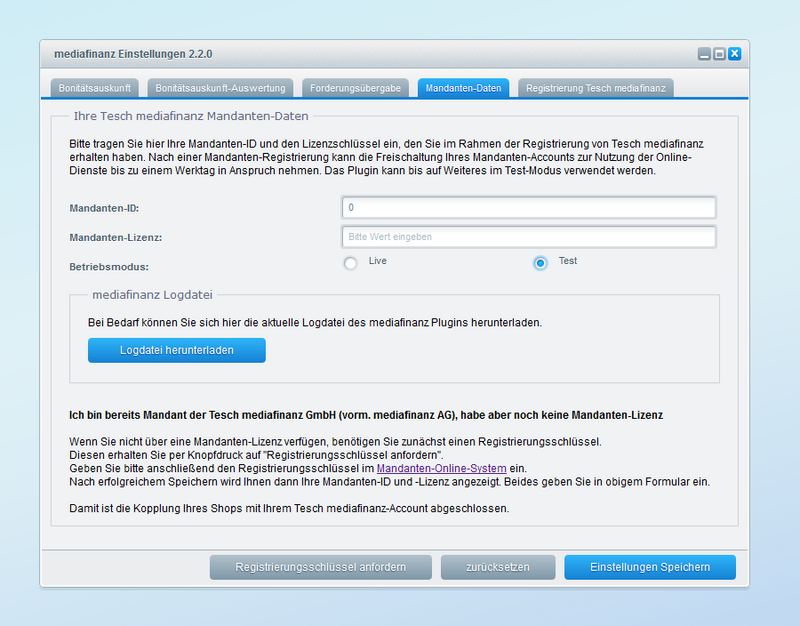Minimize the mediafinanz Einstellungen window

[704, 54]
